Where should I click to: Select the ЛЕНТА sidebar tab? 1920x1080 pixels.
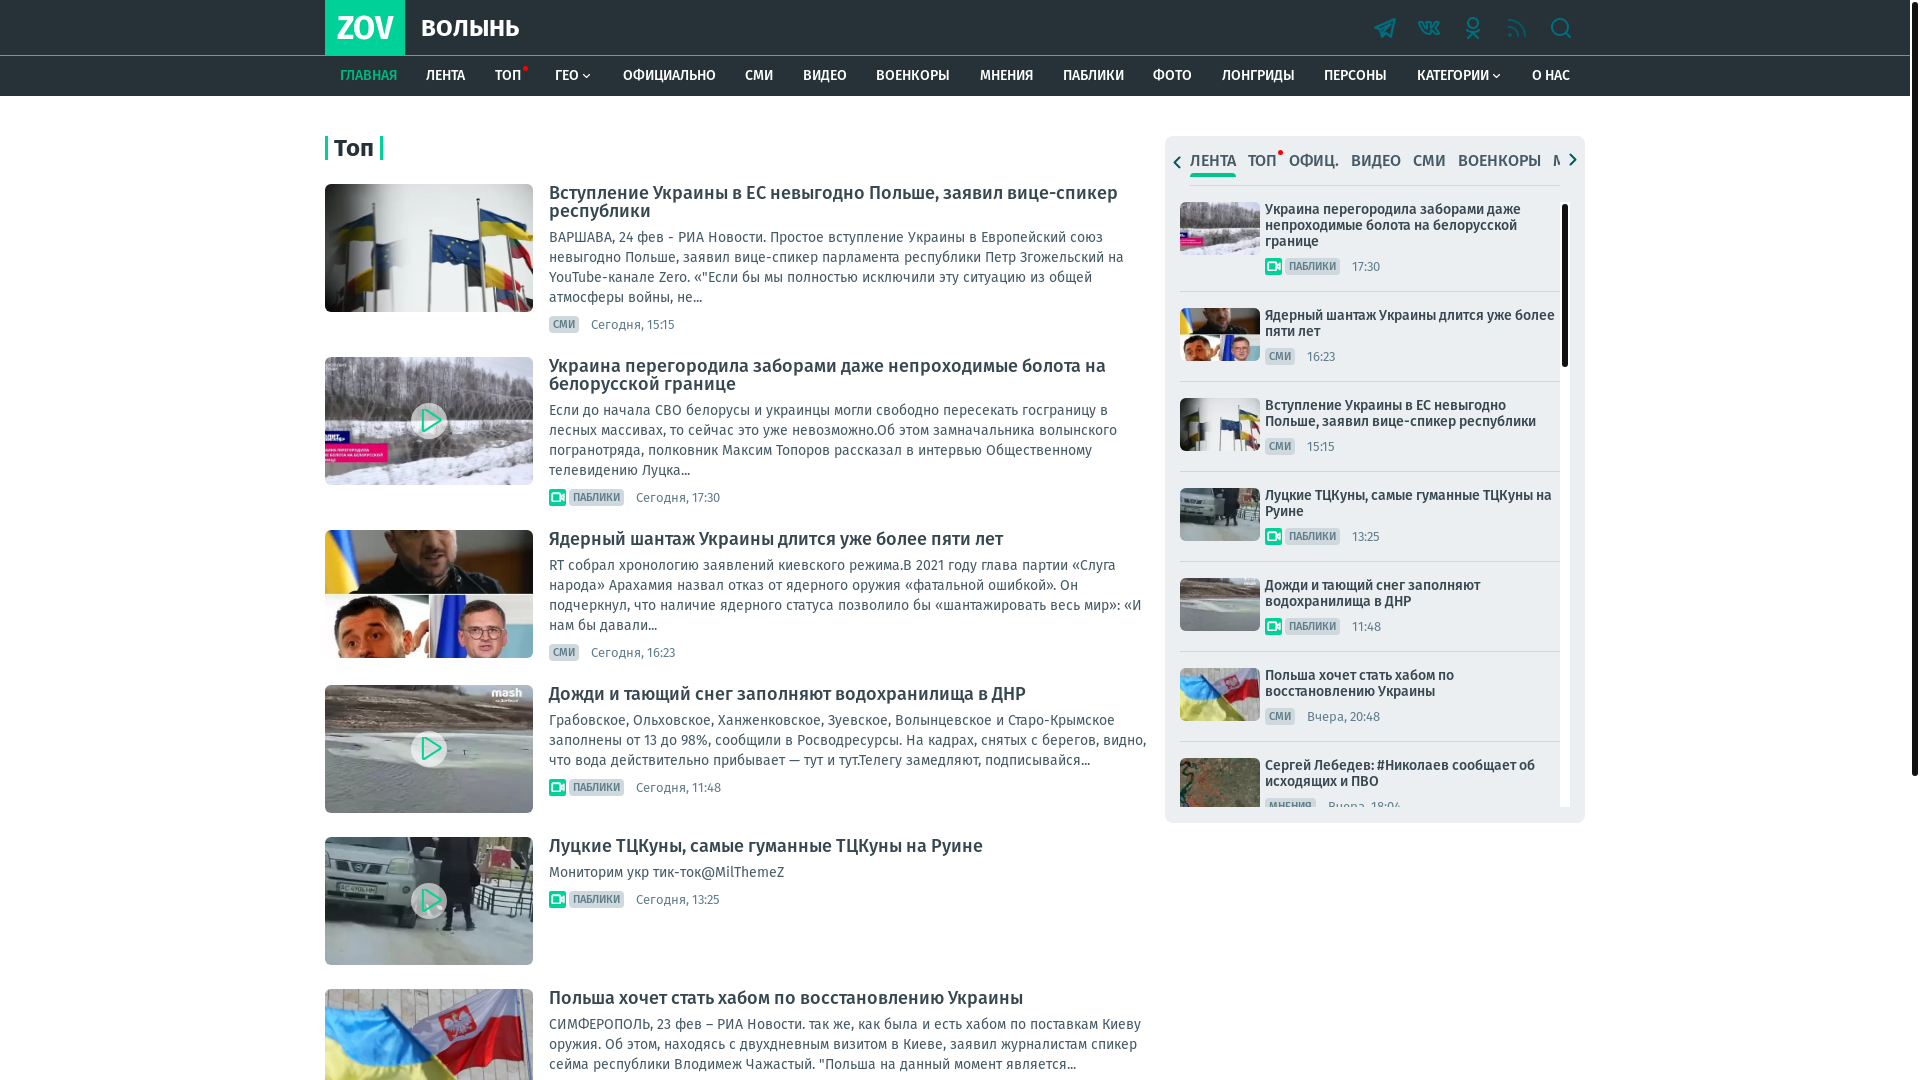(1213, 161)
